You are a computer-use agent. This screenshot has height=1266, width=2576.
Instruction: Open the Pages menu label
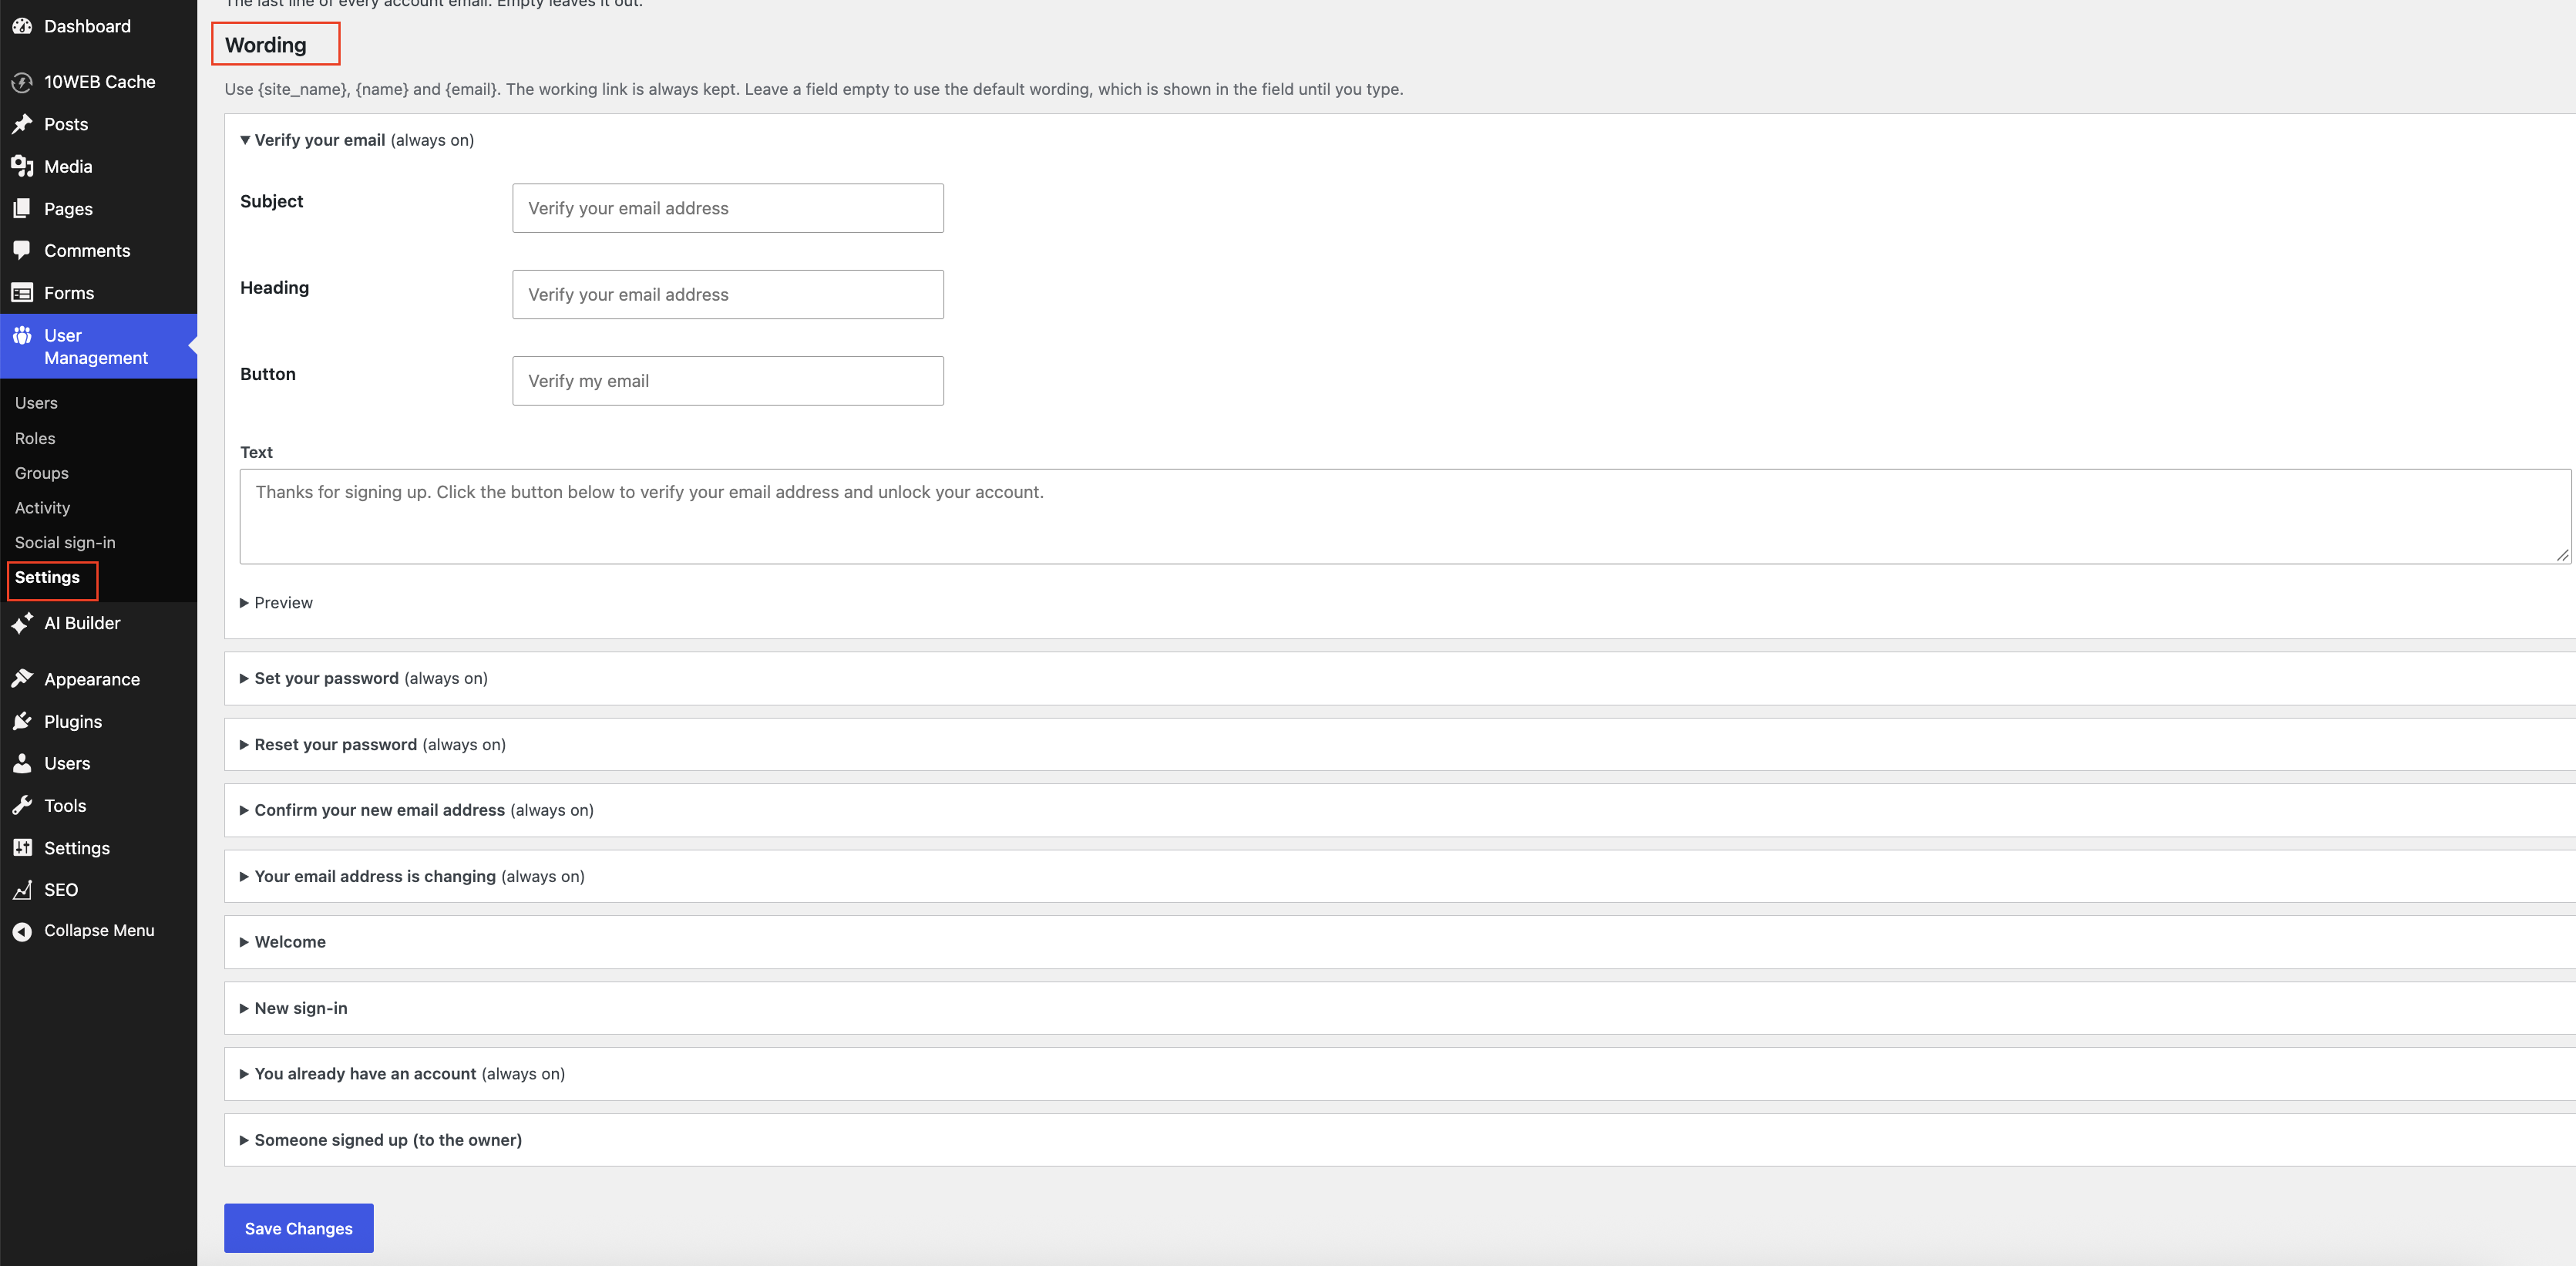(68, 209)
